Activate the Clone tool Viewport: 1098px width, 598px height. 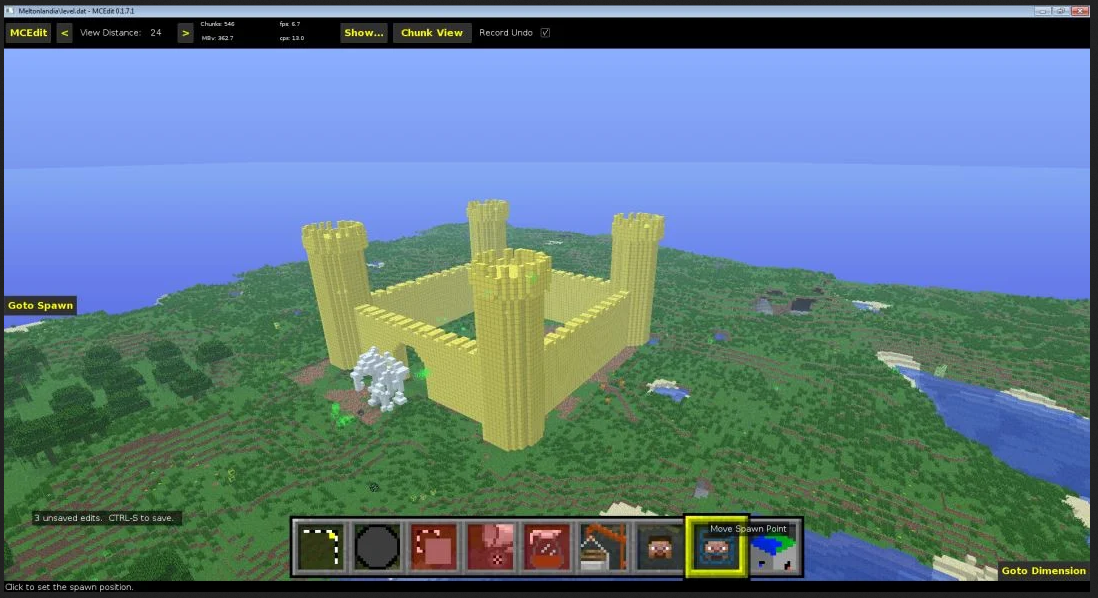click(433, 547)
